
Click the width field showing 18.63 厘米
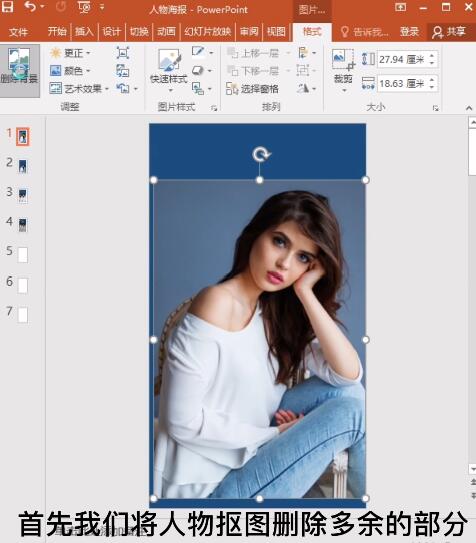403,83
